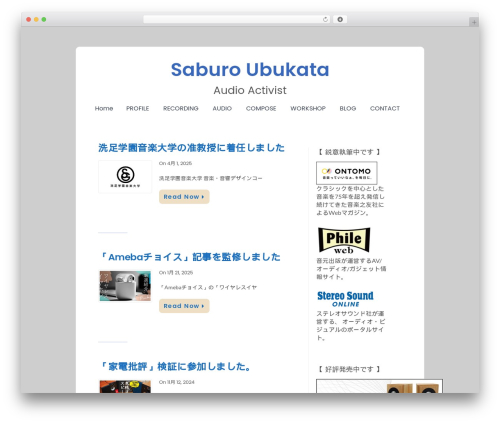Click the 家電批評 post thumbnail
This screenshot has height=423, width=500.
pos(125,386)
